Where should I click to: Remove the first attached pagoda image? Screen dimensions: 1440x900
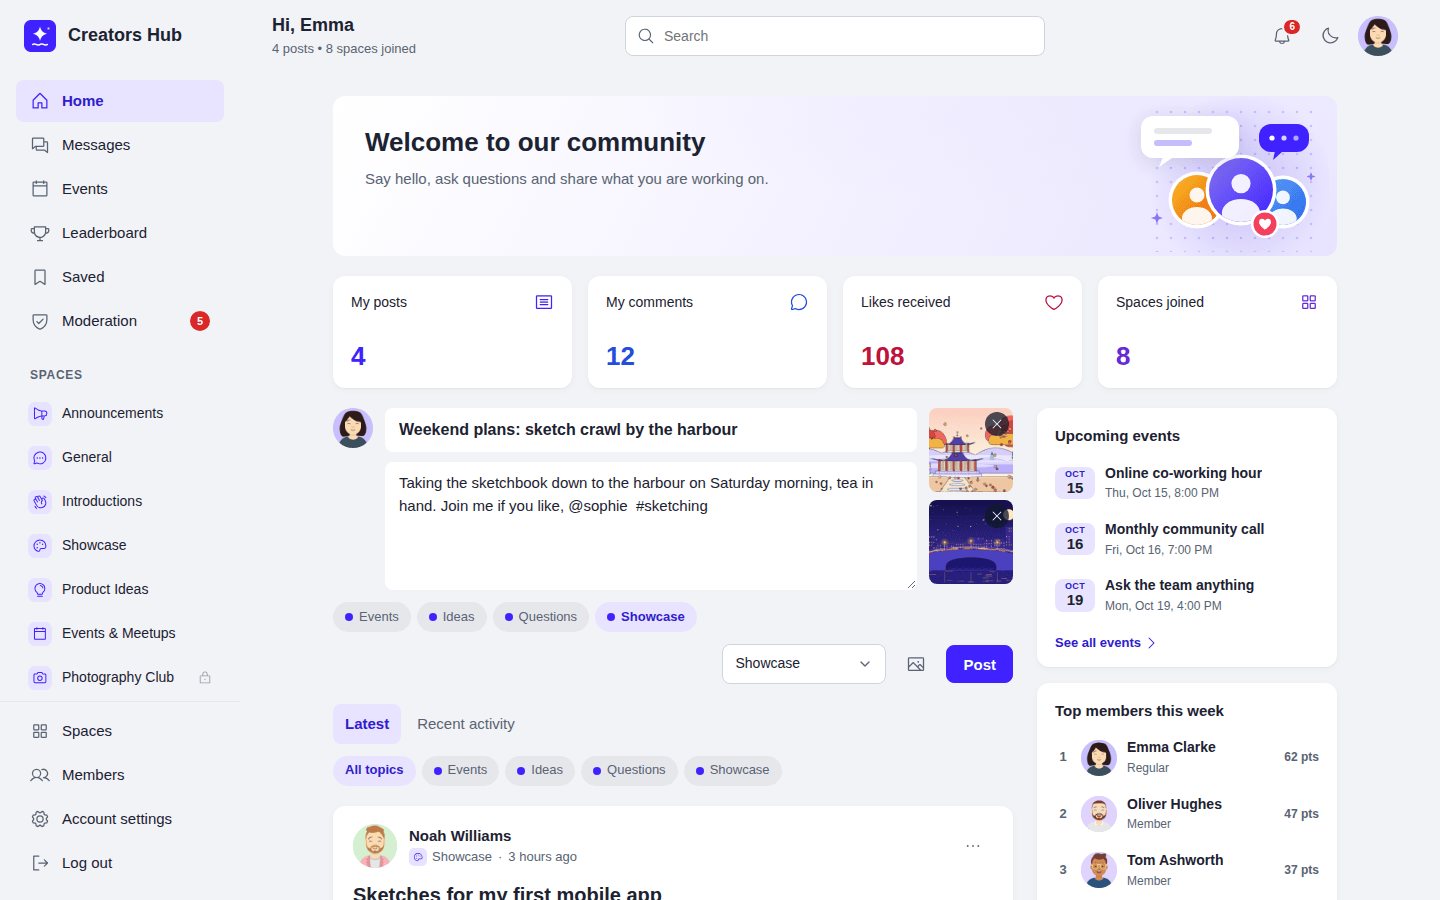point(997,424)
